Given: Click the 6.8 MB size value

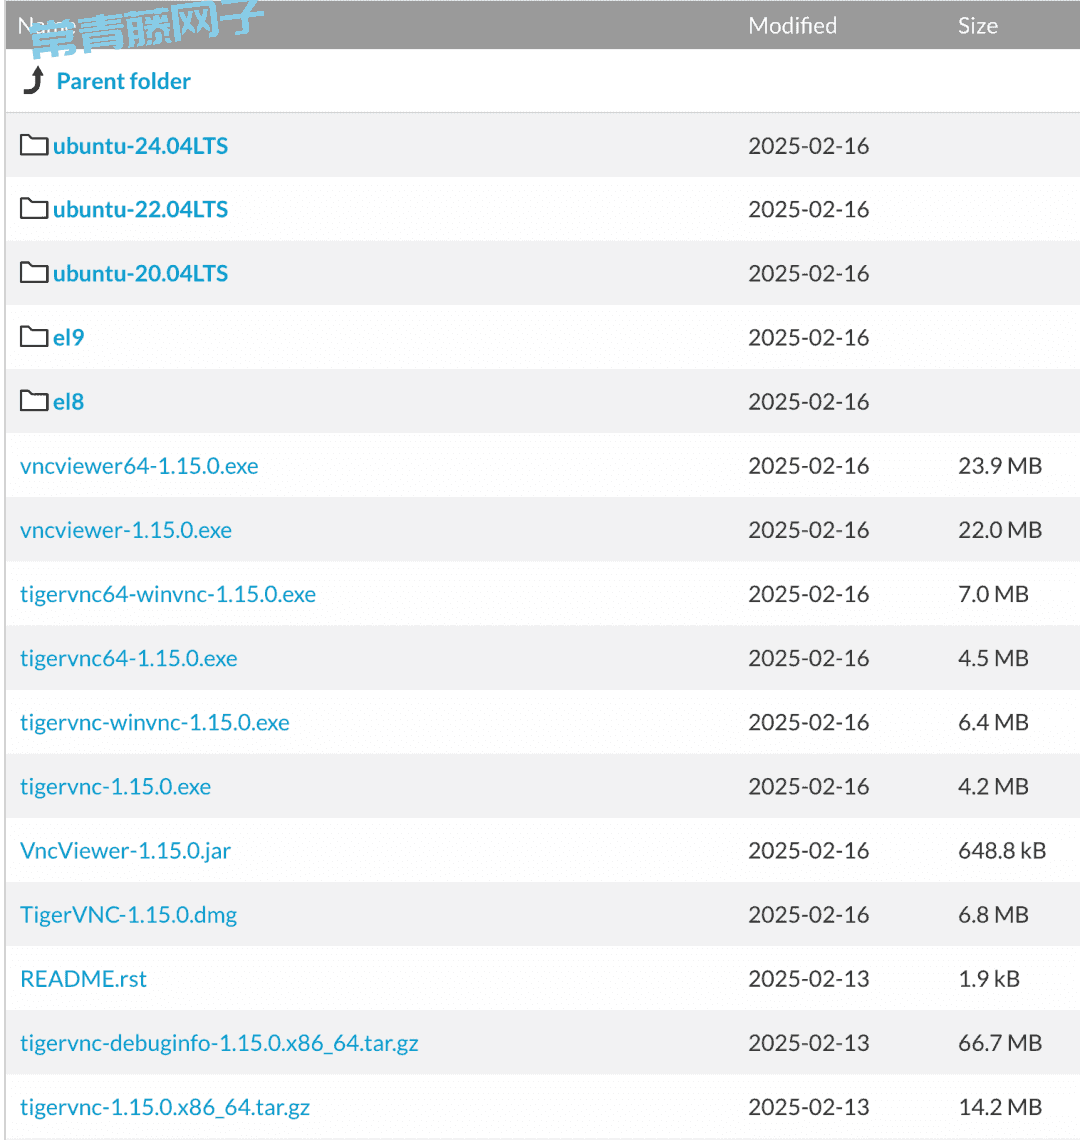Looking at the screenshot, I should click(993, 915).
